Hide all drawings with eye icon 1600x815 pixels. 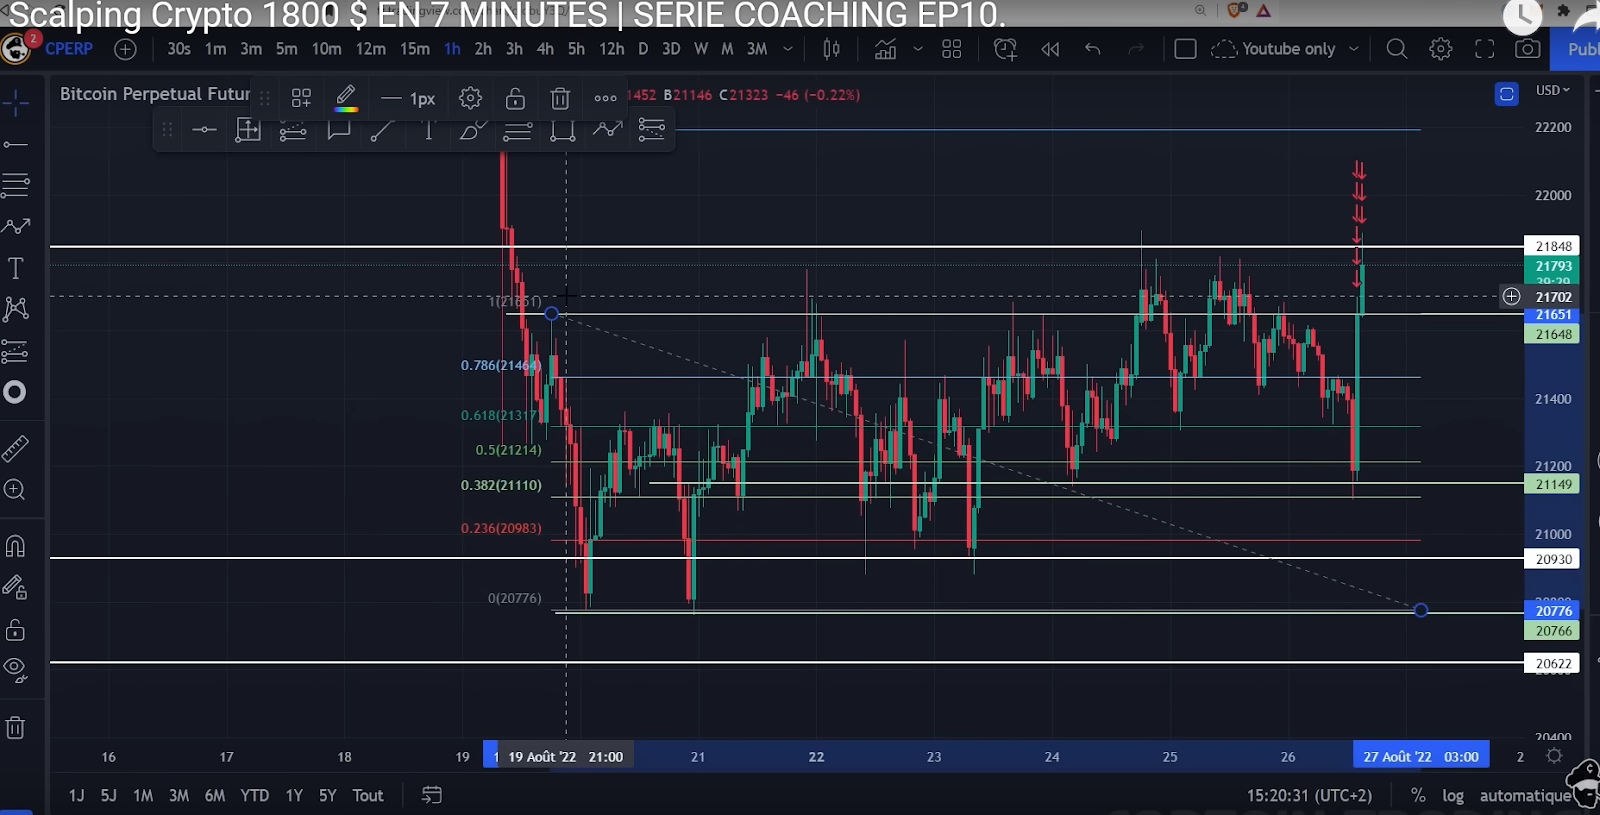point(15,668)
